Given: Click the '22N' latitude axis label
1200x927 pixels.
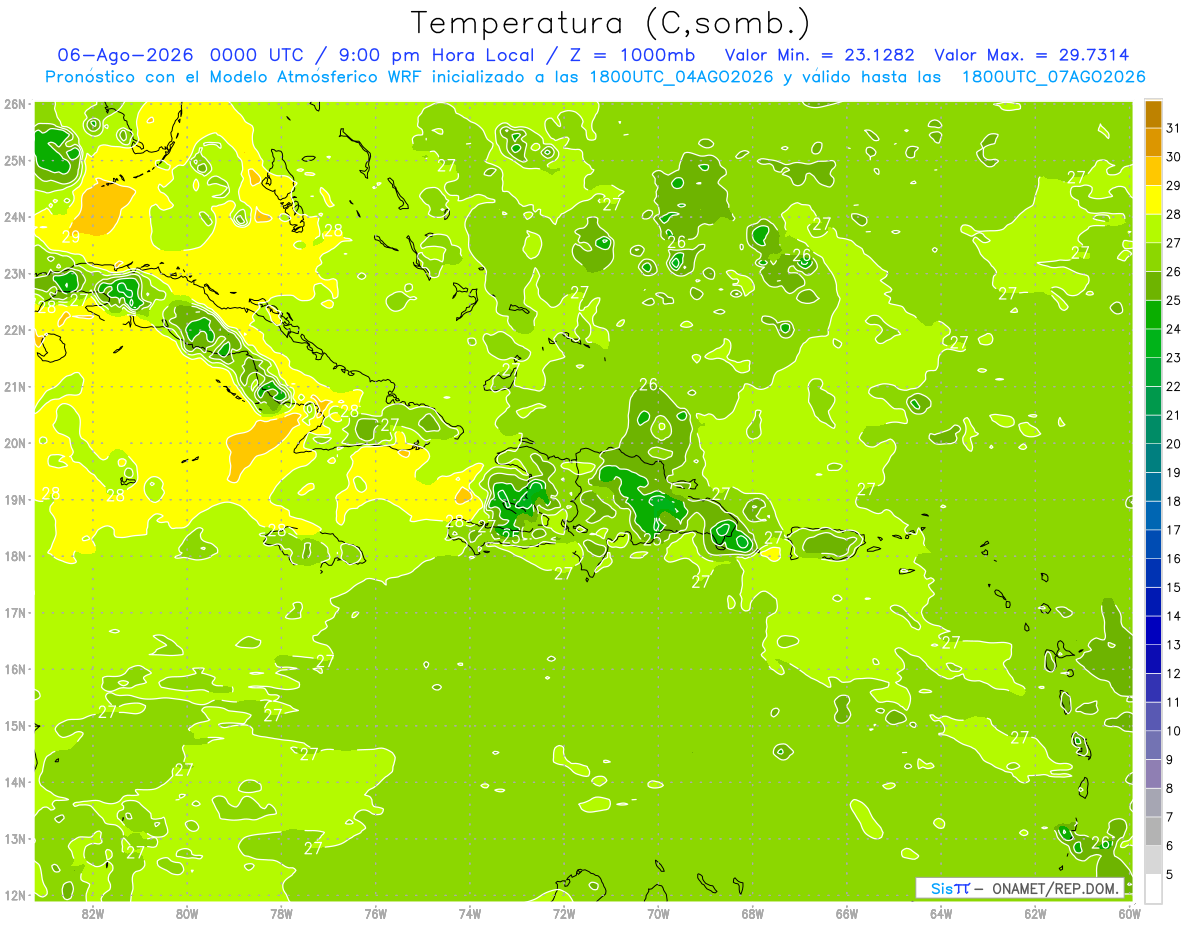Looking at the screenshot, I should [15, 330].
